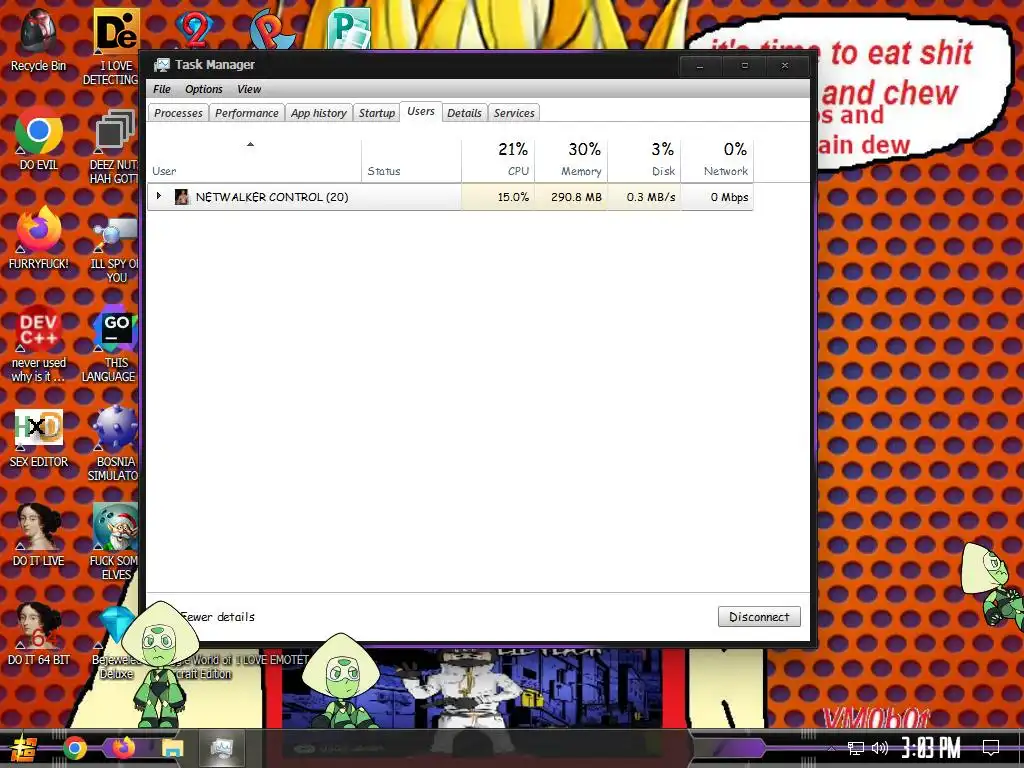Sort by the CPU column header
This screenshot has height=768, width=1024.
coord(498,160)
